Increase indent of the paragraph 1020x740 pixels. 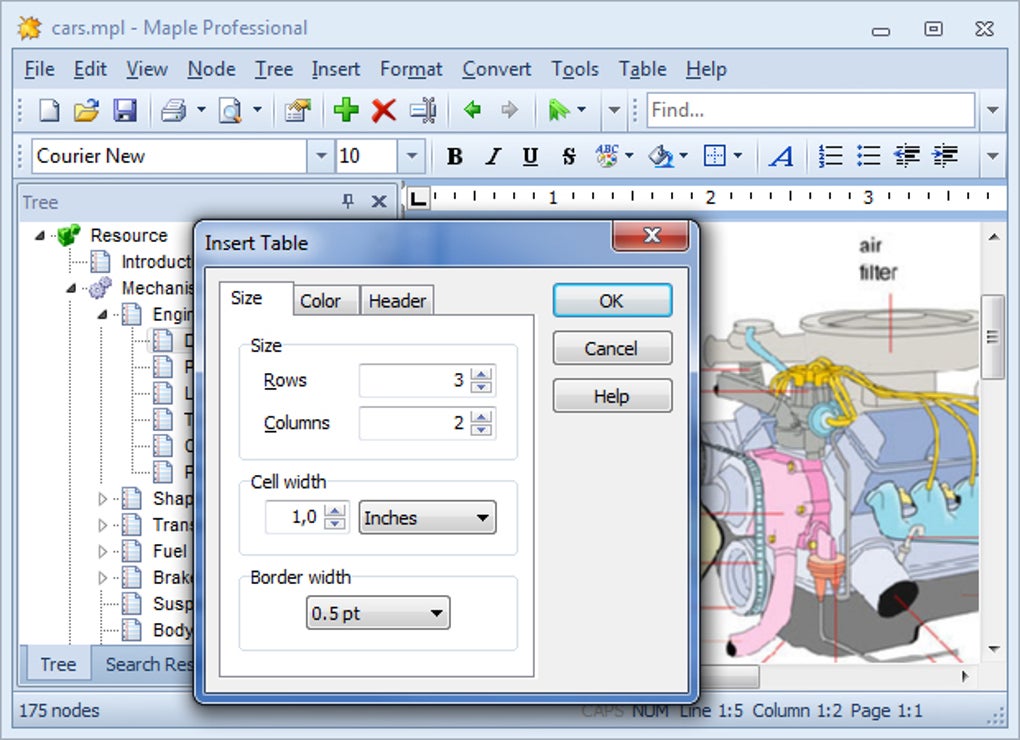click(945, 156)
